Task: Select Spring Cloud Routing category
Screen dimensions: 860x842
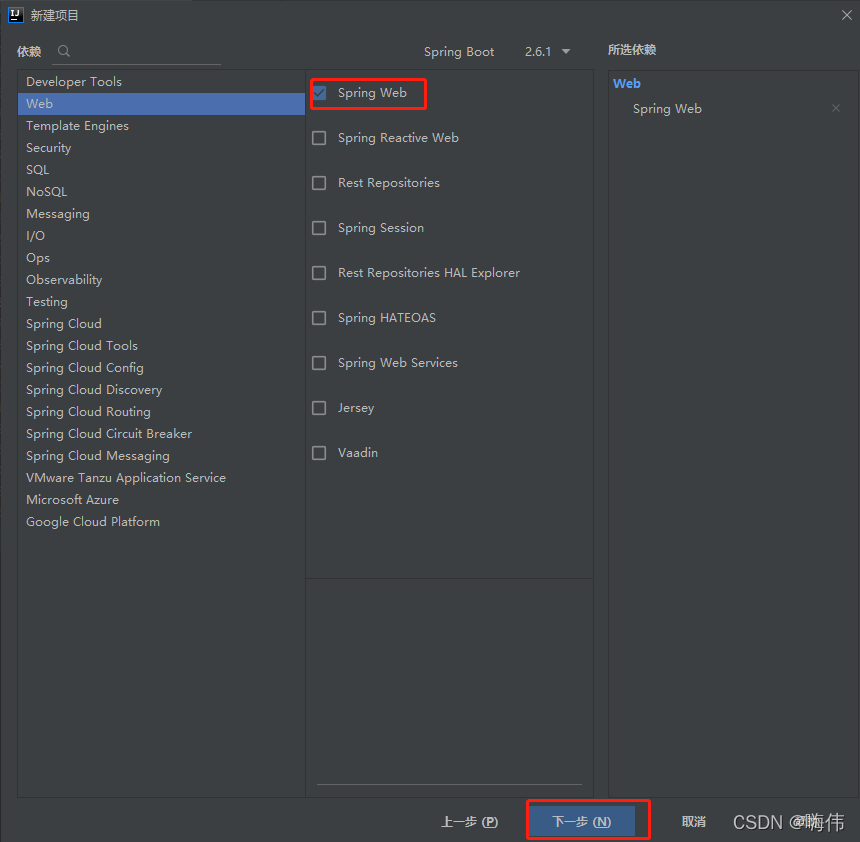Action: click(x=161, y=411)
